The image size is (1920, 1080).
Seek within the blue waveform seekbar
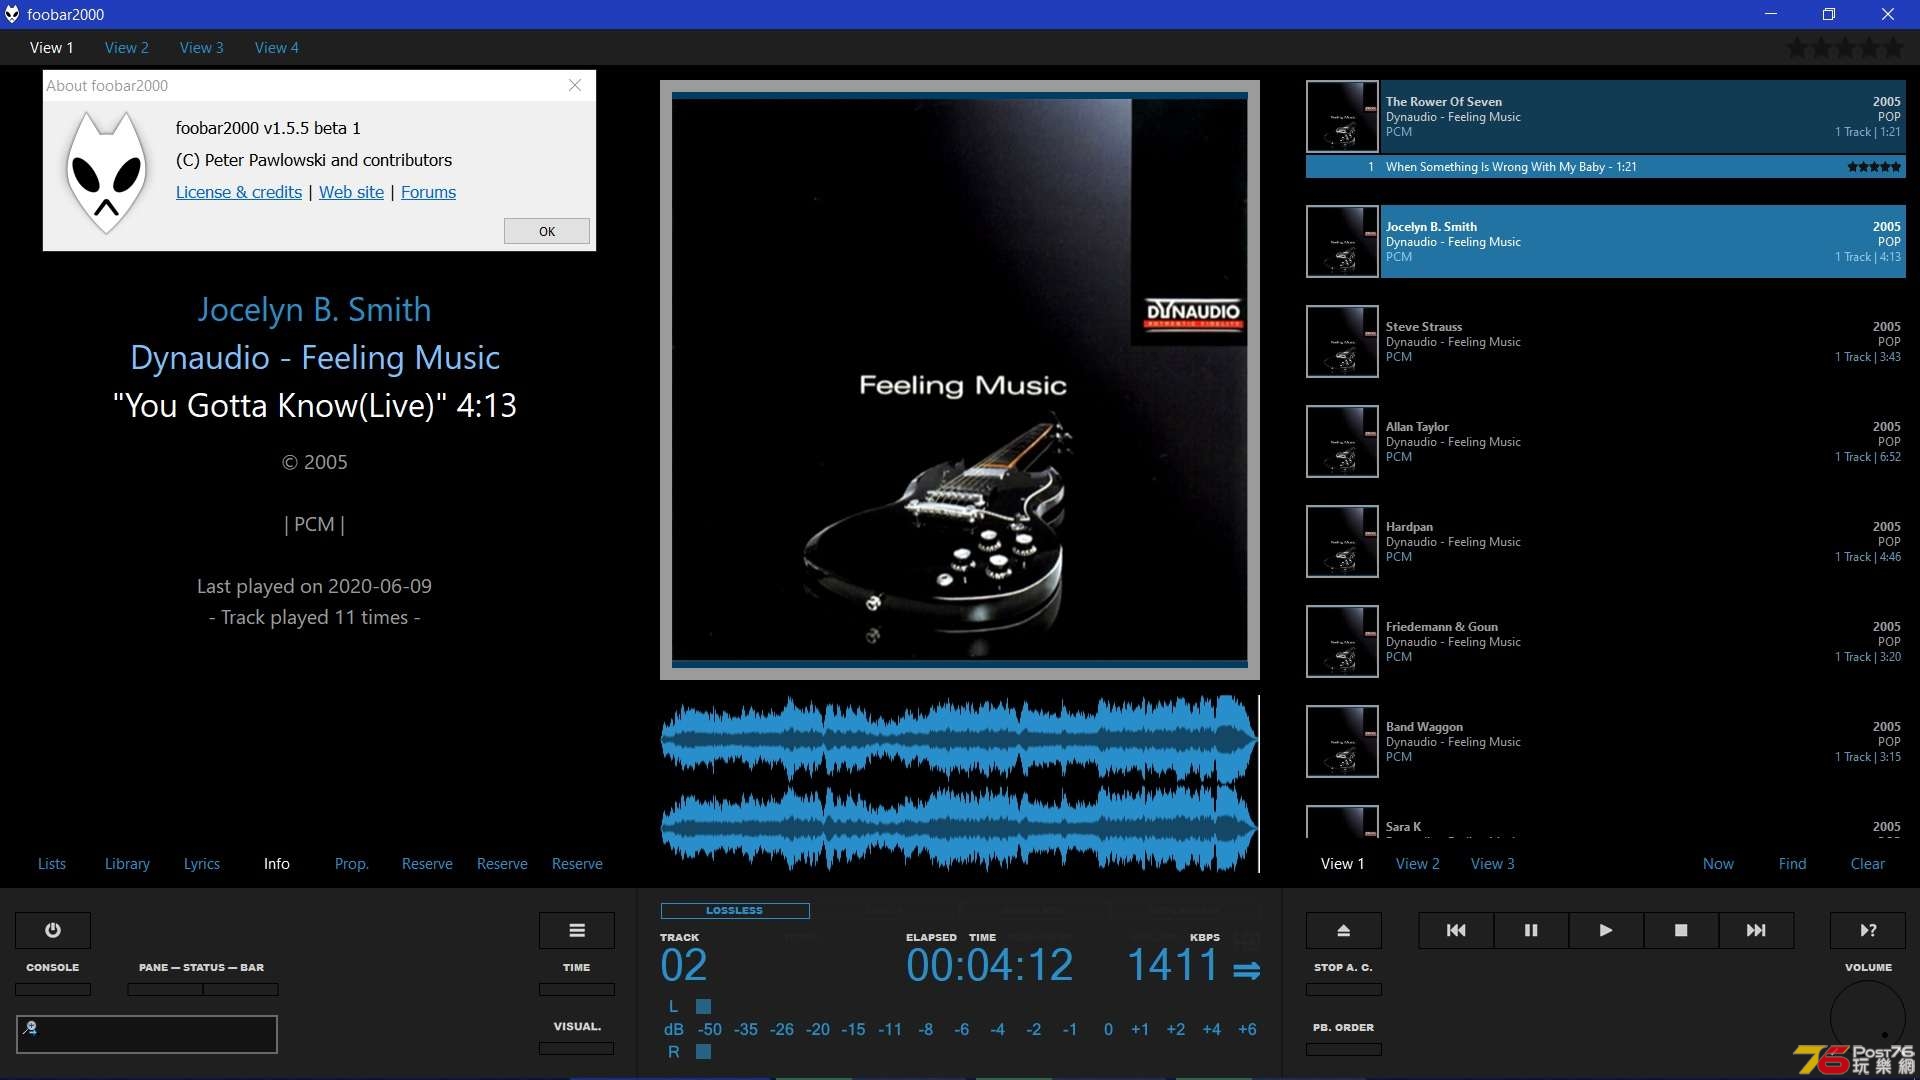click(959, 783)
